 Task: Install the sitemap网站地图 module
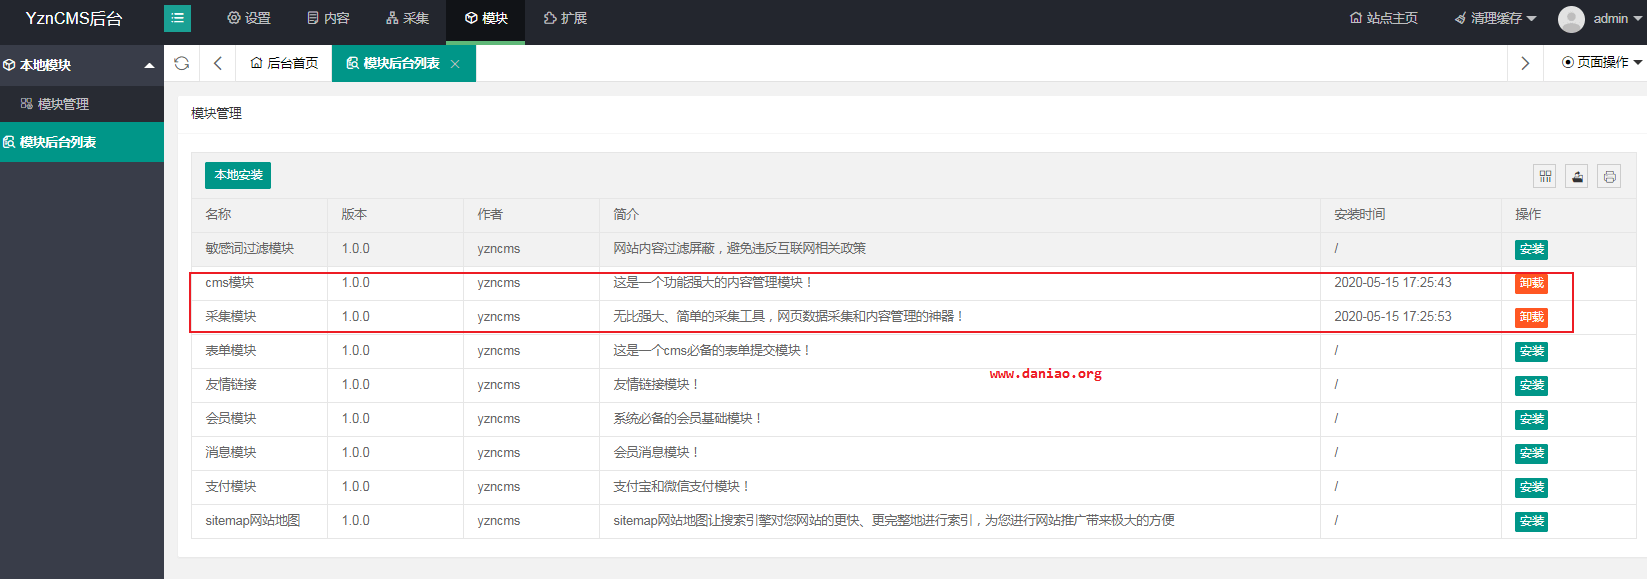[1531, 521]
